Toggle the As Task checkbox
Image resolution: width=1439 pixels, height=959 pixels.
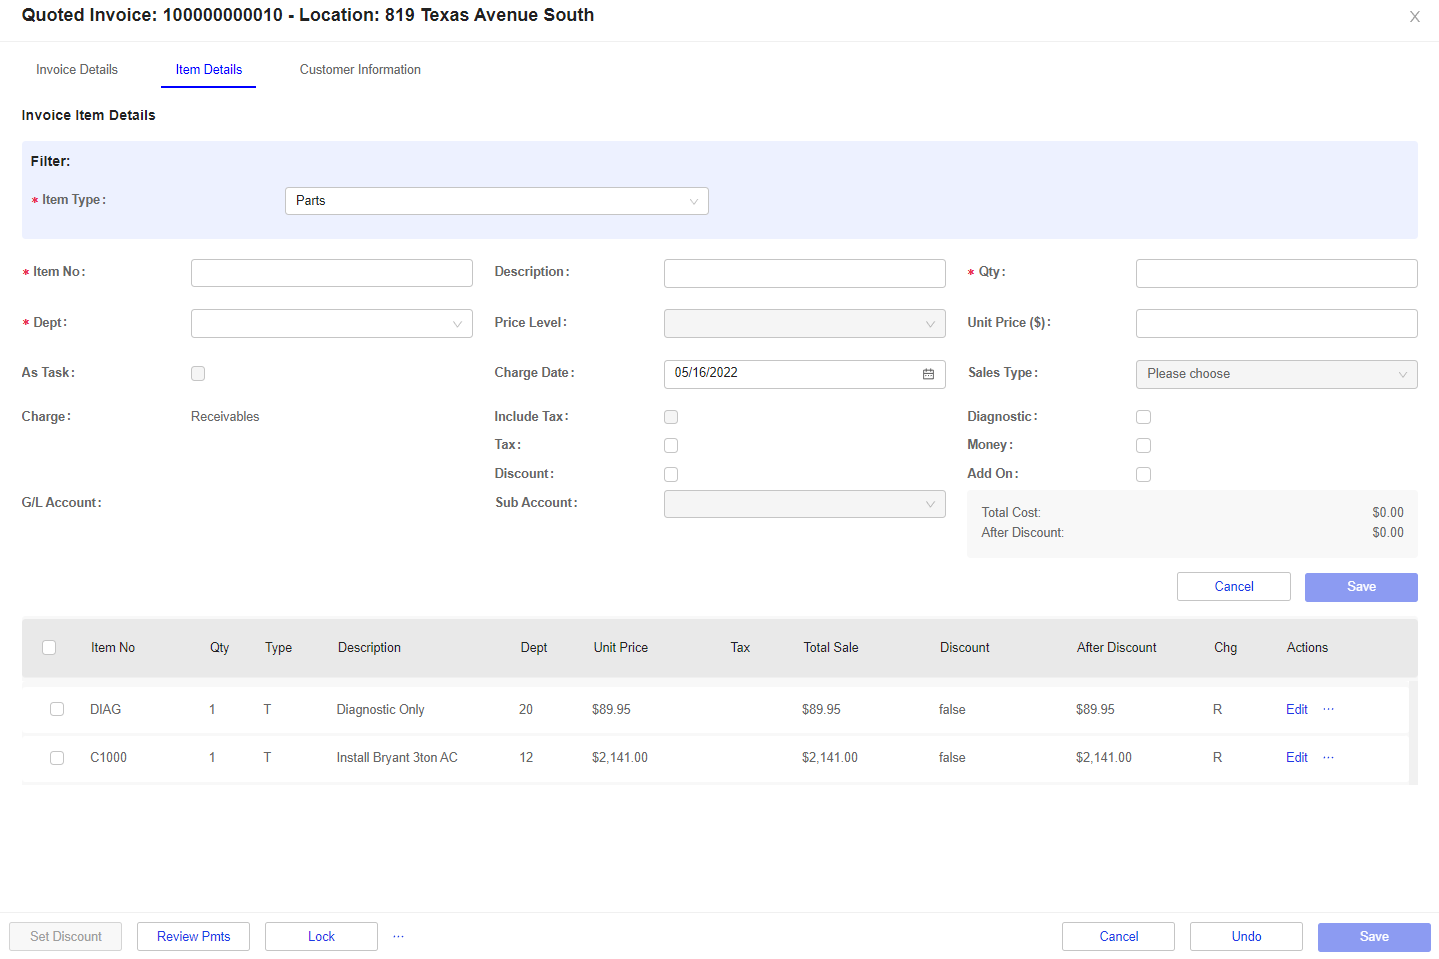point(198,373)
